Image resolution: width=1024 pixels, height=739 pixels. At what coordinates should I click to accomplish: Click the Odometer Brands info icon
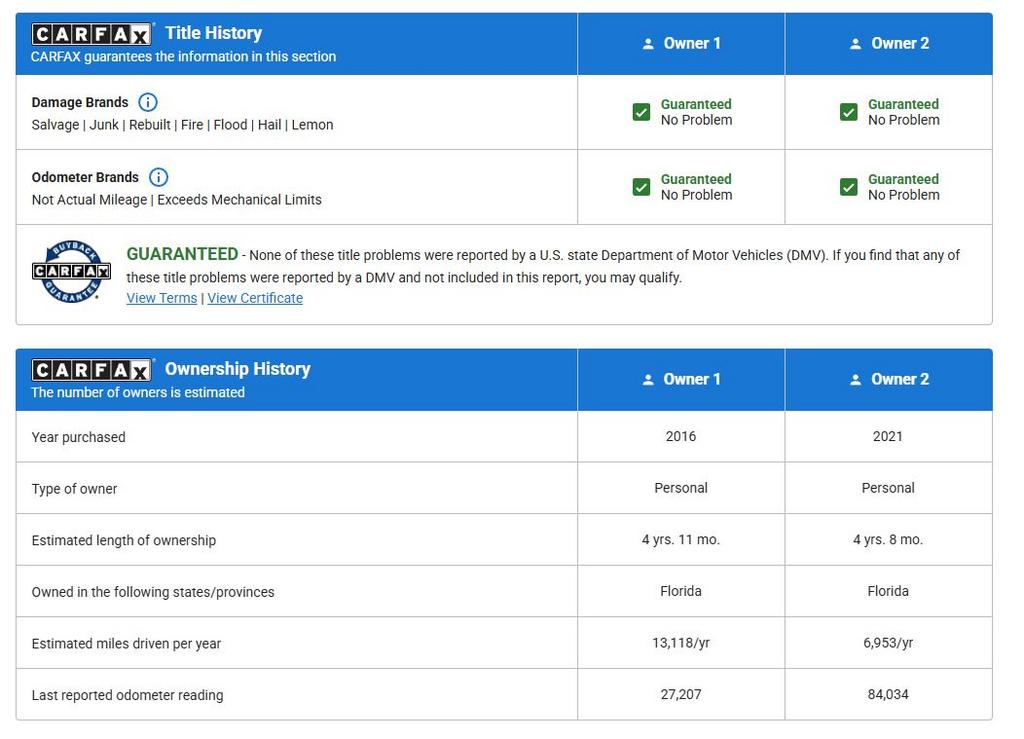(x=158, y=177)
